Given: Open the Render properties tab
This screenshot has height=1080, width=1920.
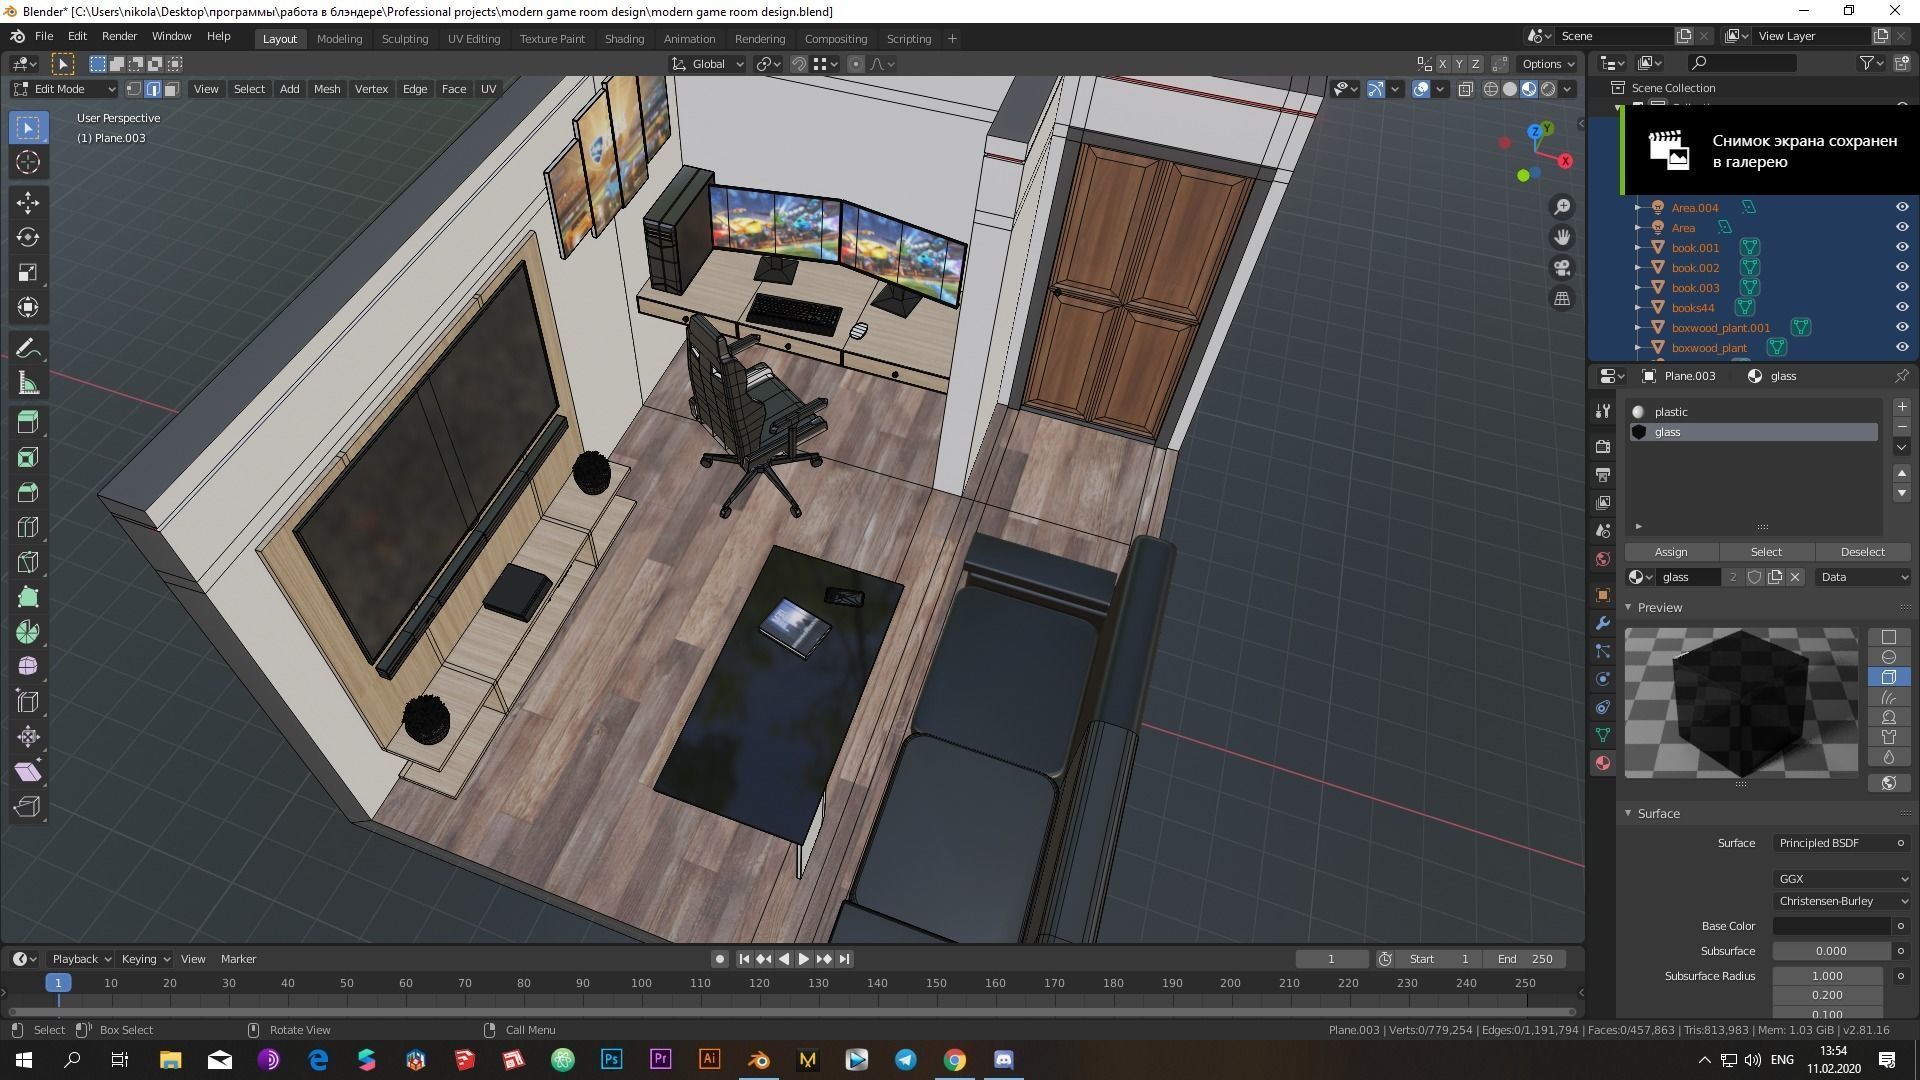Looking at the screenshot, I should pyautogui.click(x=1603, y=446).
